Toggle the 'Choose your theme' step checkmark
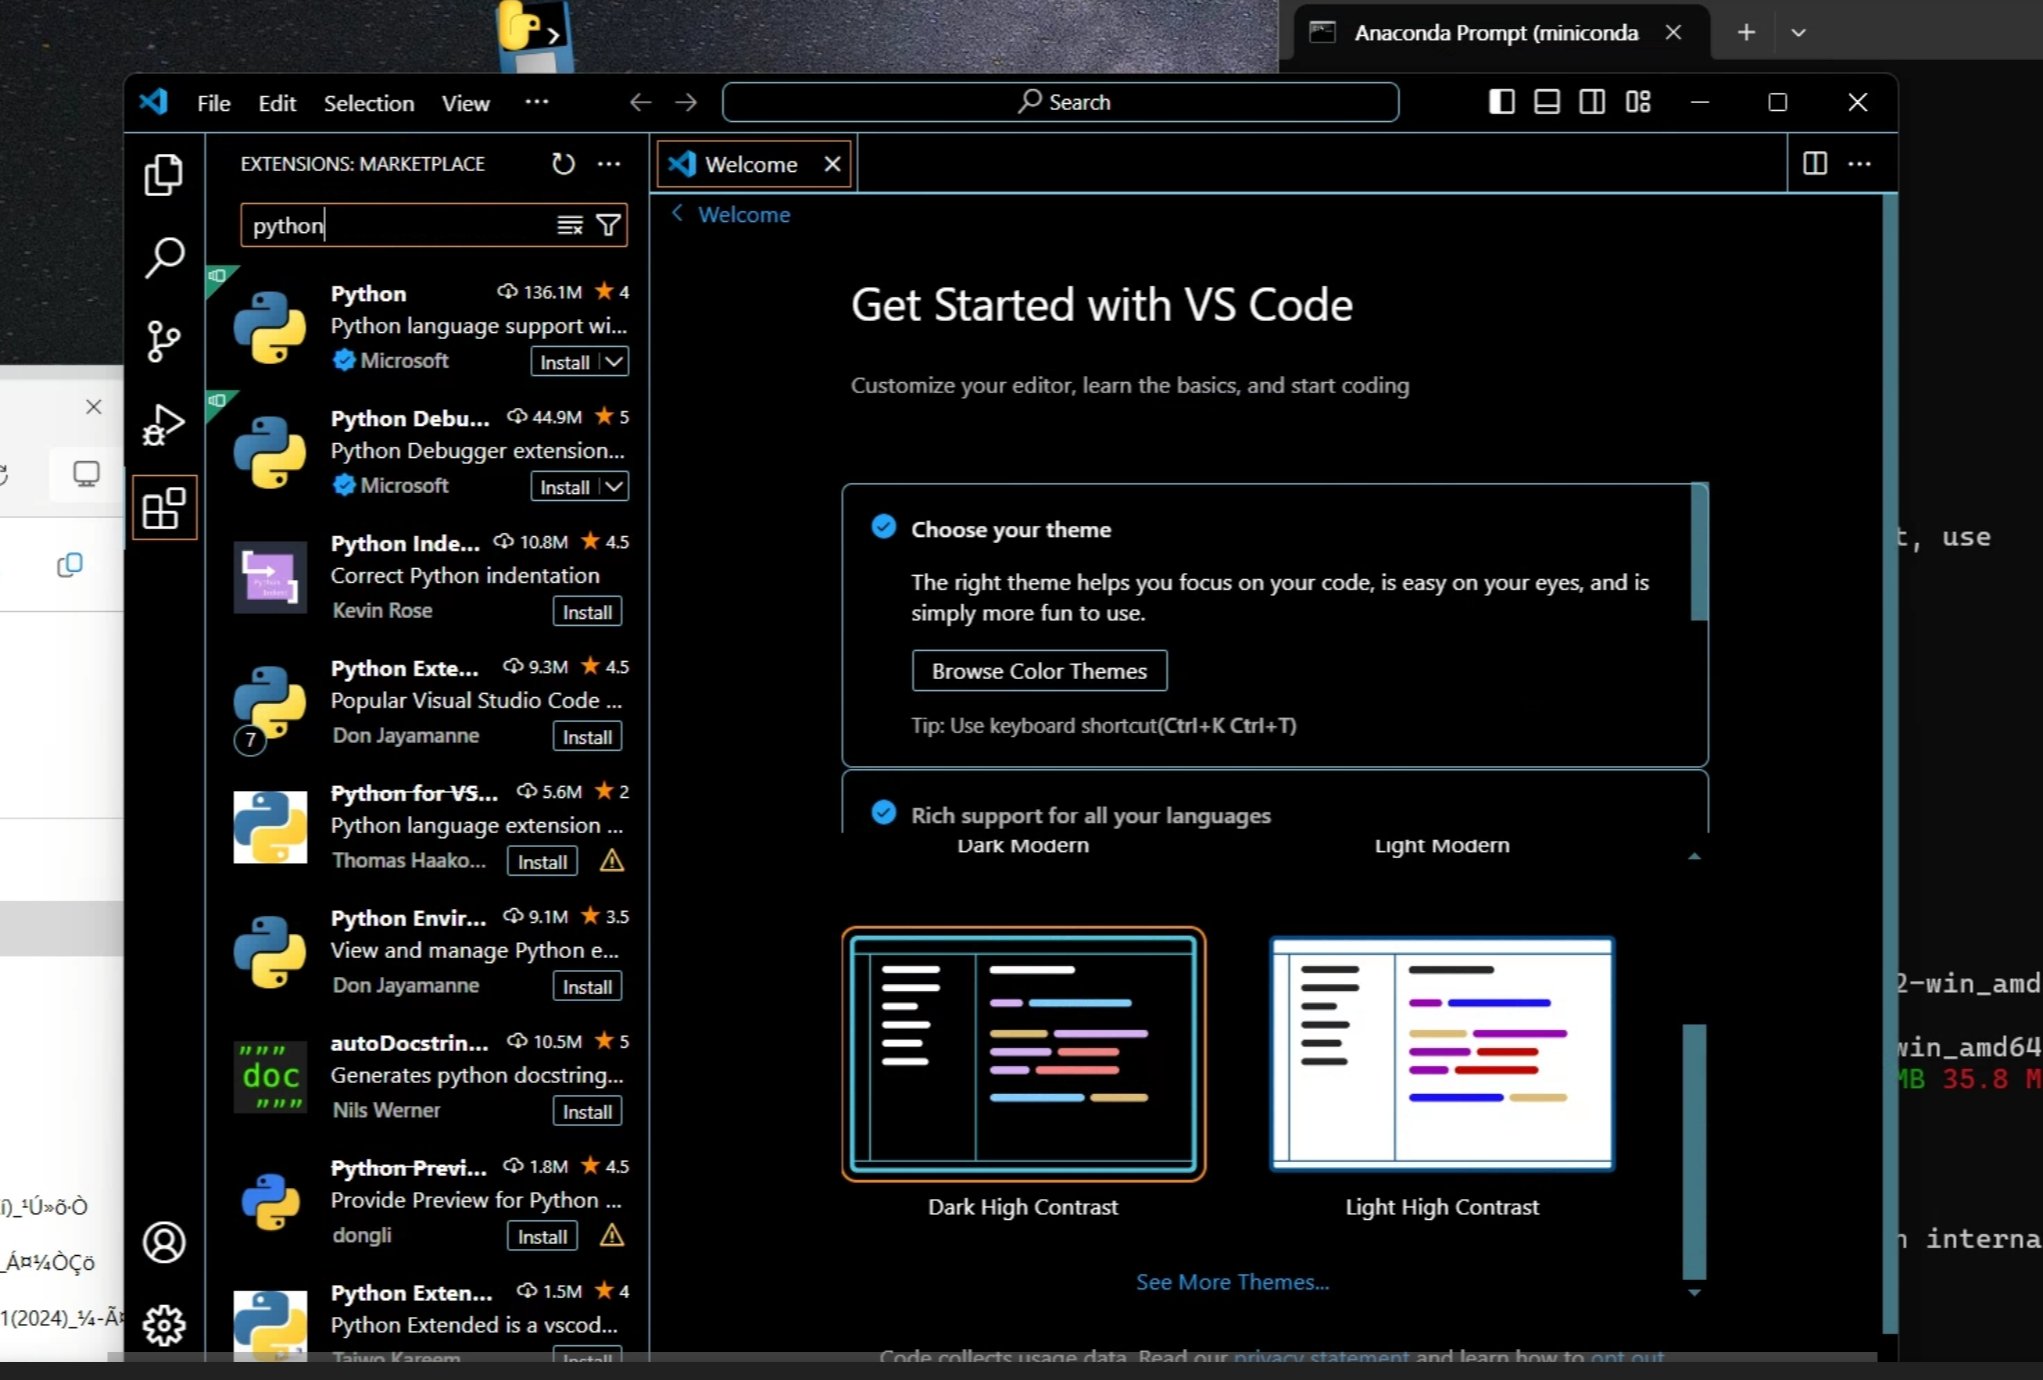Screen dimensions: 2043x1380 [883, 527]
